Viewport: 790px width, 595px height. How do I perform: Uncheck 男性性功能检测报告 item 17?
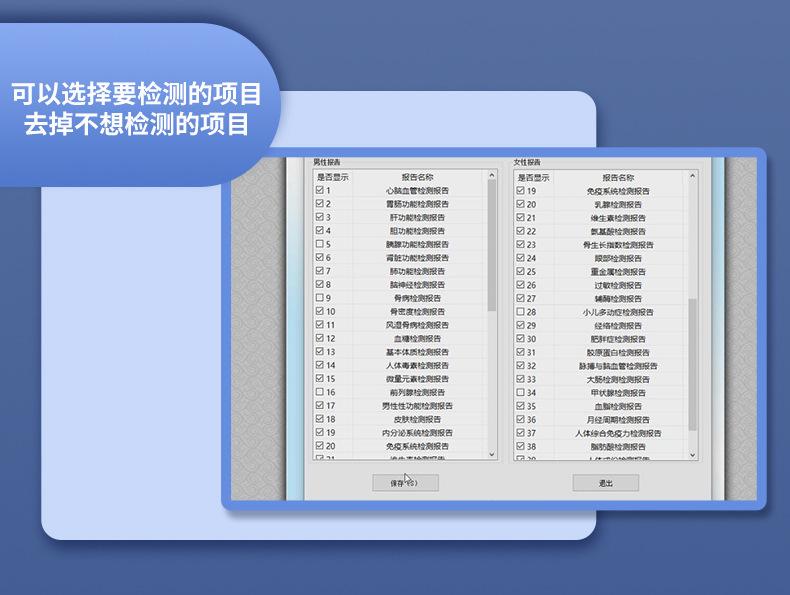click(320, 406)
